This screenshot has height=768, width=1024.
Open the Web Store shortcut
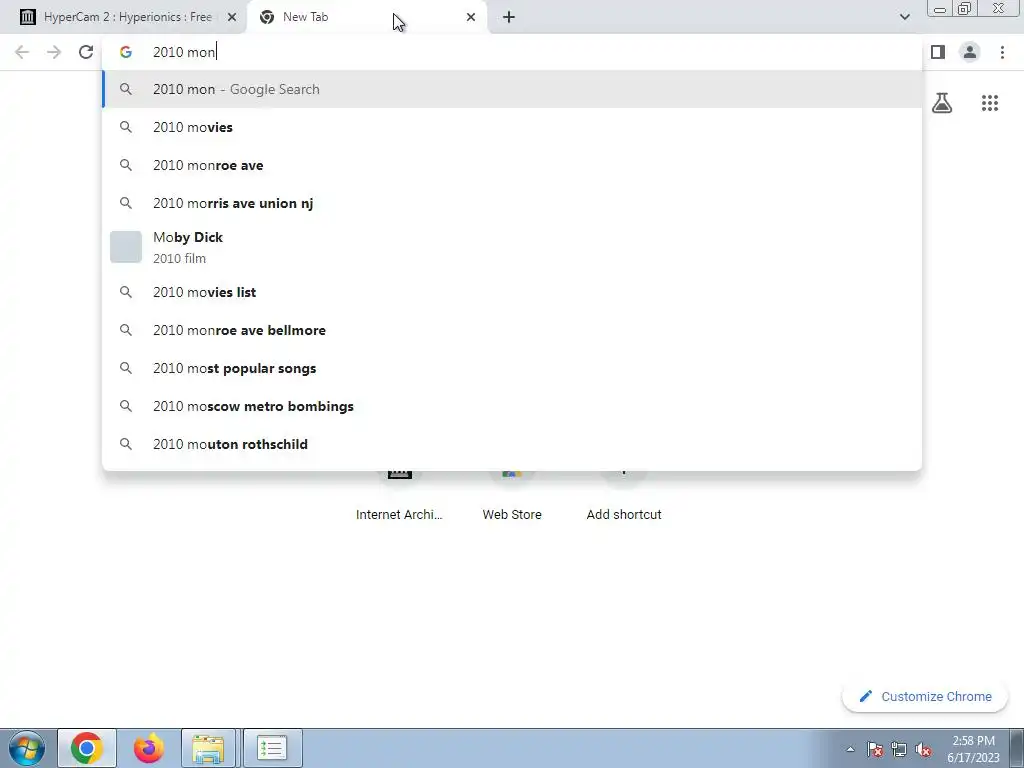(512, 496)
